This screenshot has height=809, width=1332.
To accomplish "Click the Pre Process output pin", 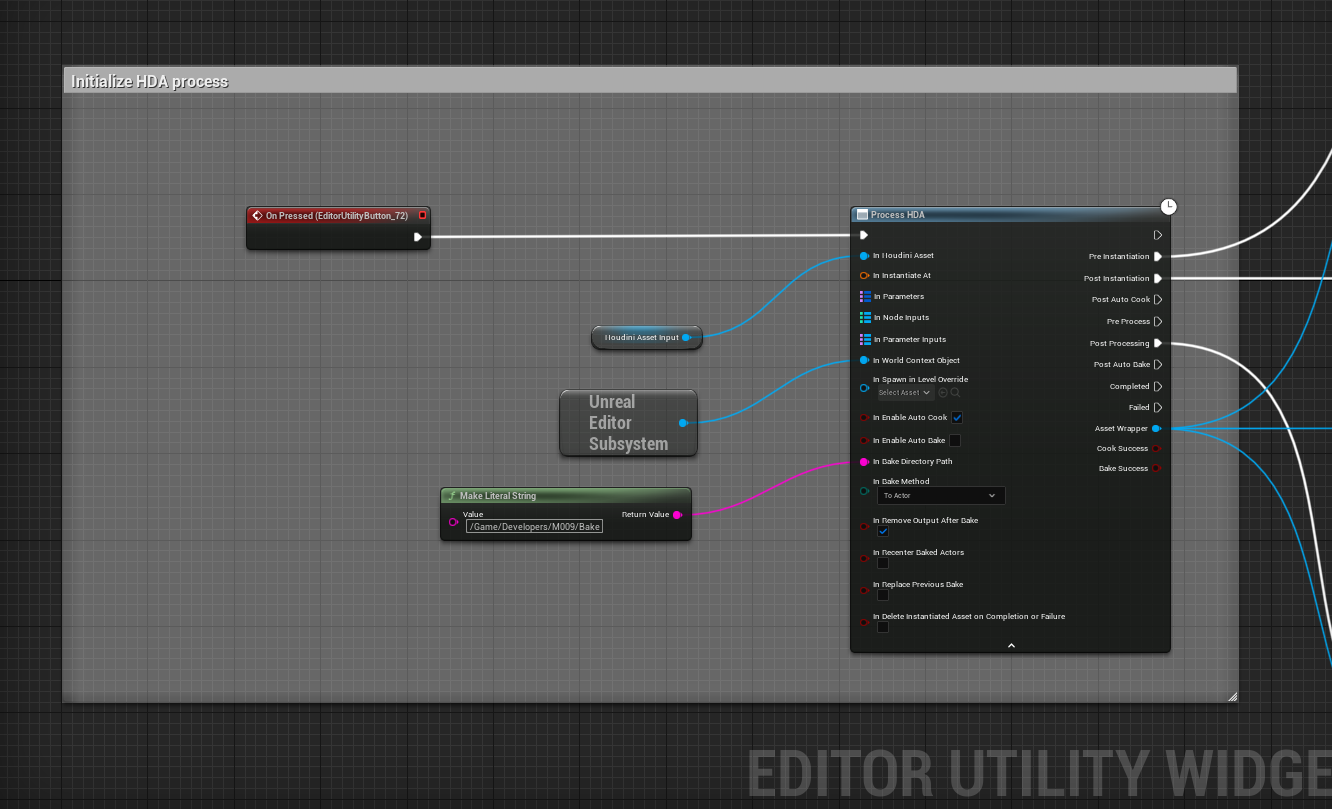I will [1157, 322].
